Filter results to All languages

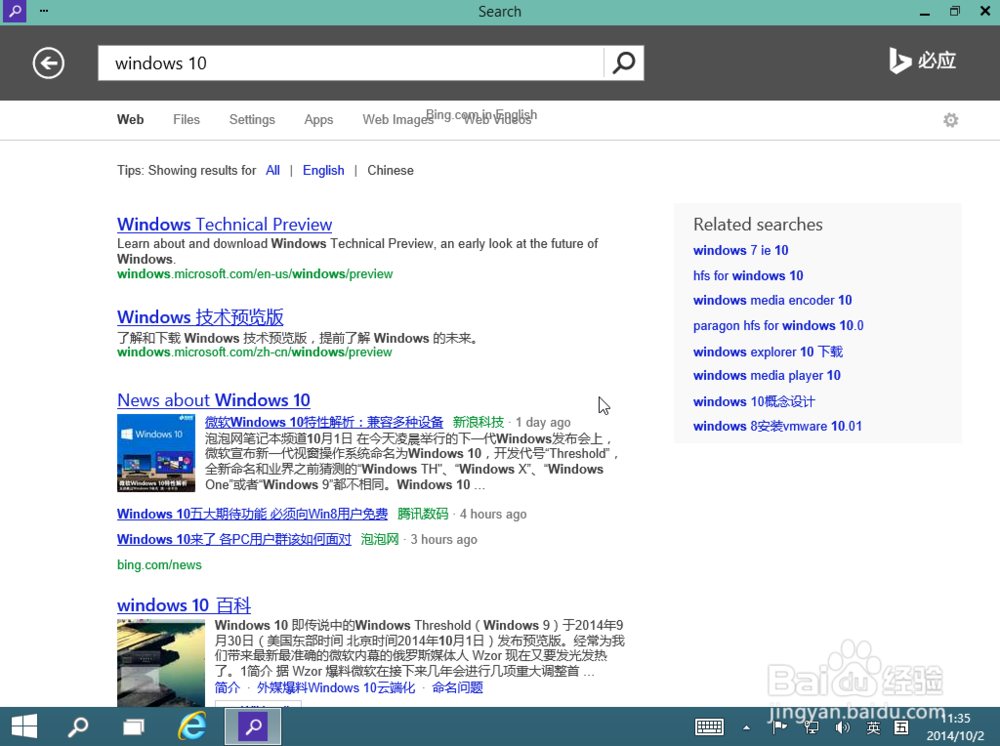coord(272,170)
